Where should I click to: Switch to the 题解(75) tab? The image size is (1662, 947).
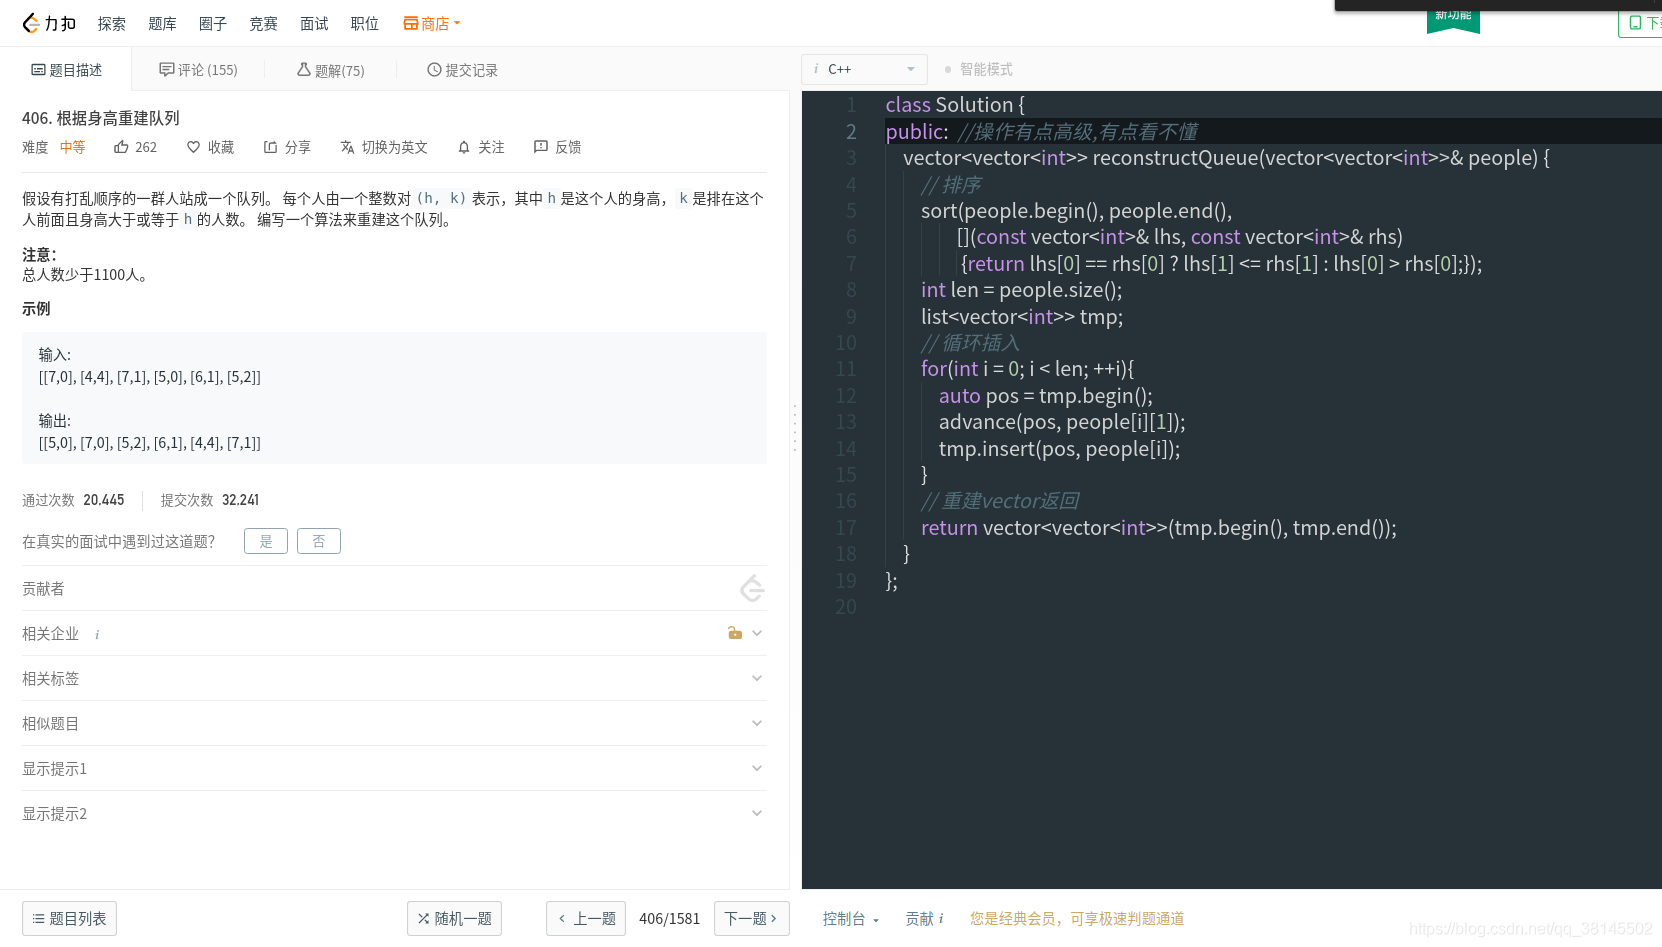coord(330,70)
